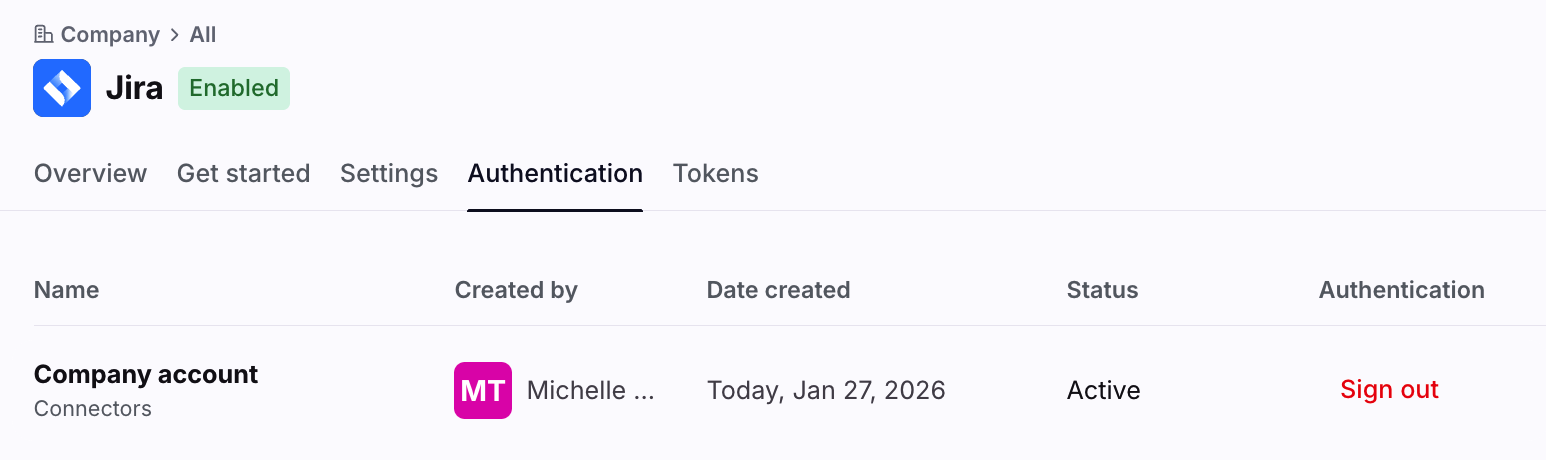Switch to the Overview tab

click(90, 174)
